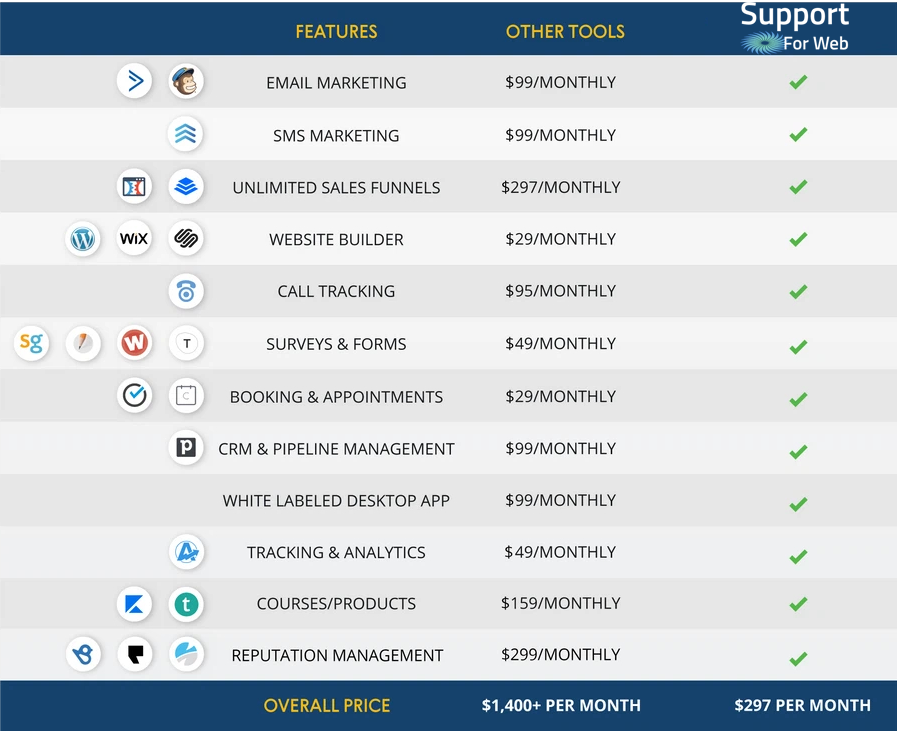Click the blue chevrons icon beside SMS Marketing
The width and height of the screenshot is (897, 731).
[x=186, y=134]
